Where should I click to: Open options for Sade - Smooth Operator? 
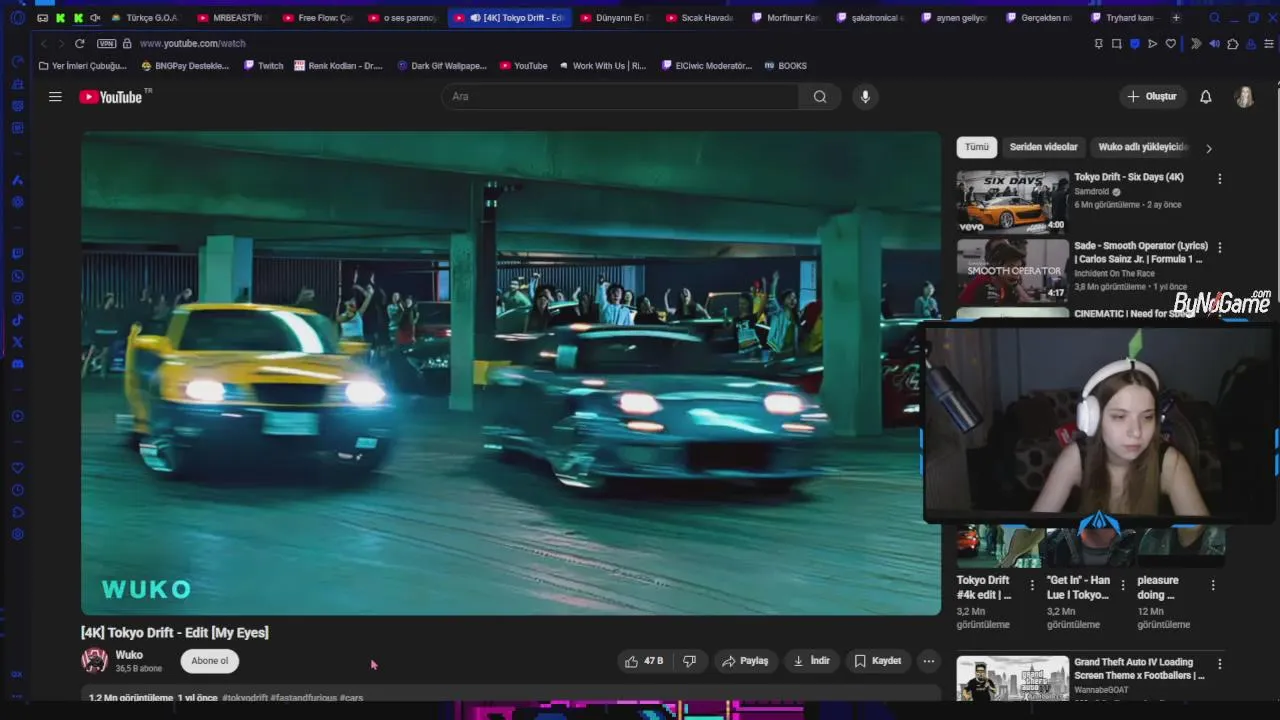click(x=1219, y=247)
